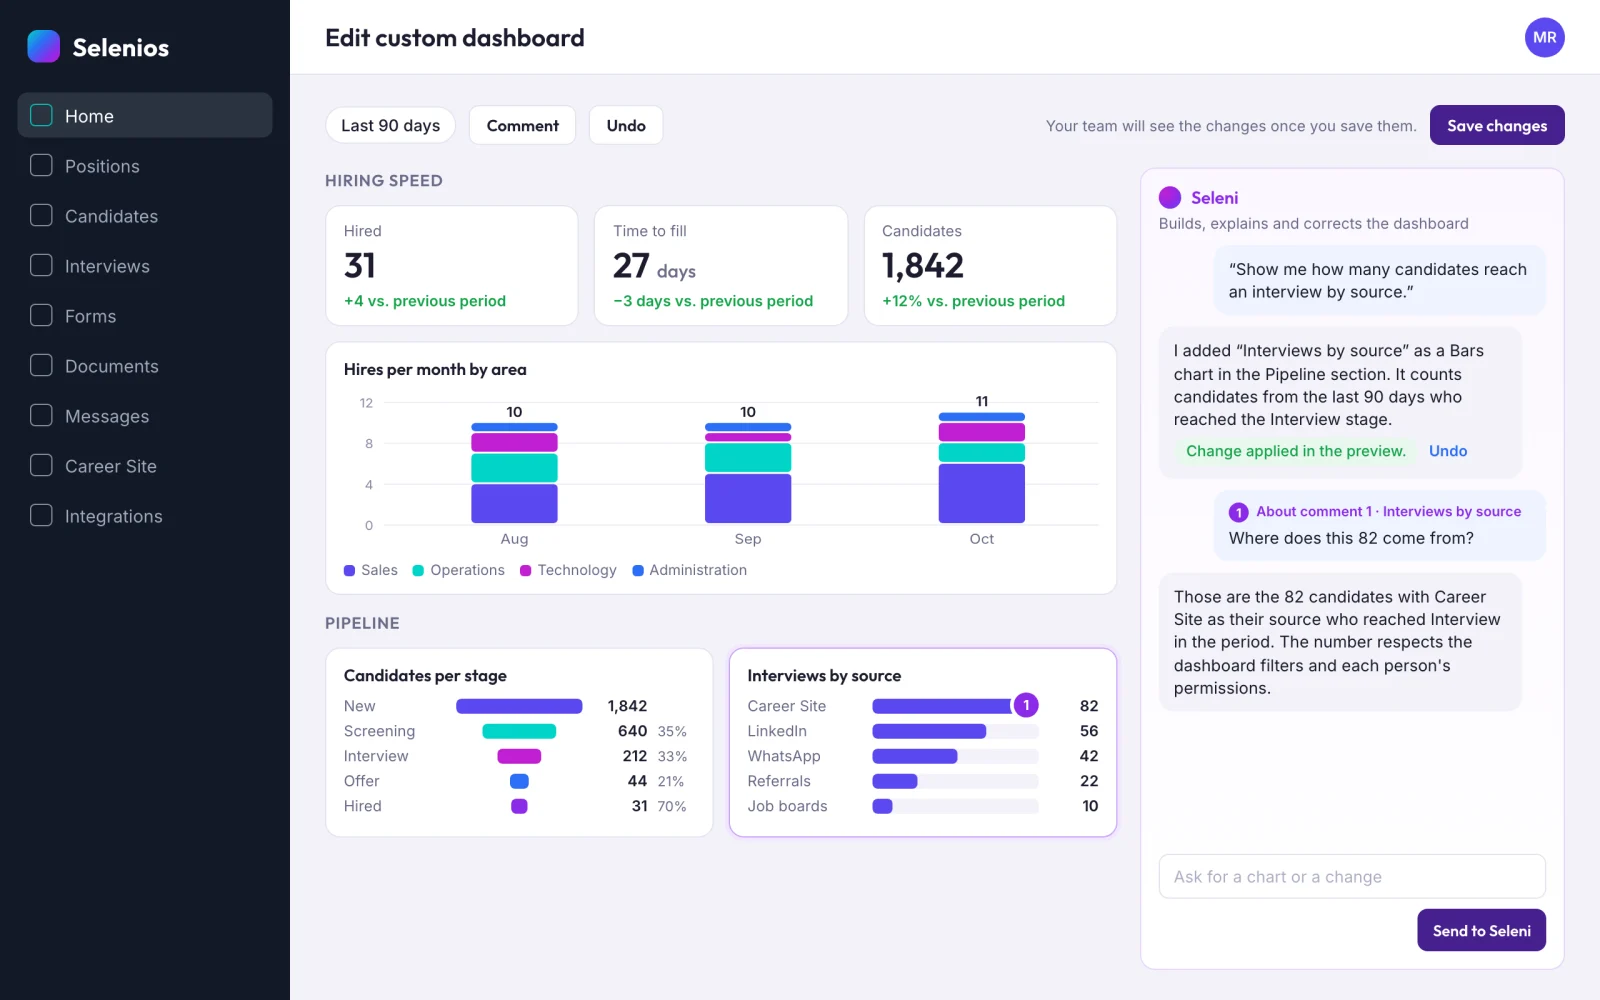Click the Home sidebar icon
The width and height of the screenshot is (1600, 1000).
click(x=41, y=116)
